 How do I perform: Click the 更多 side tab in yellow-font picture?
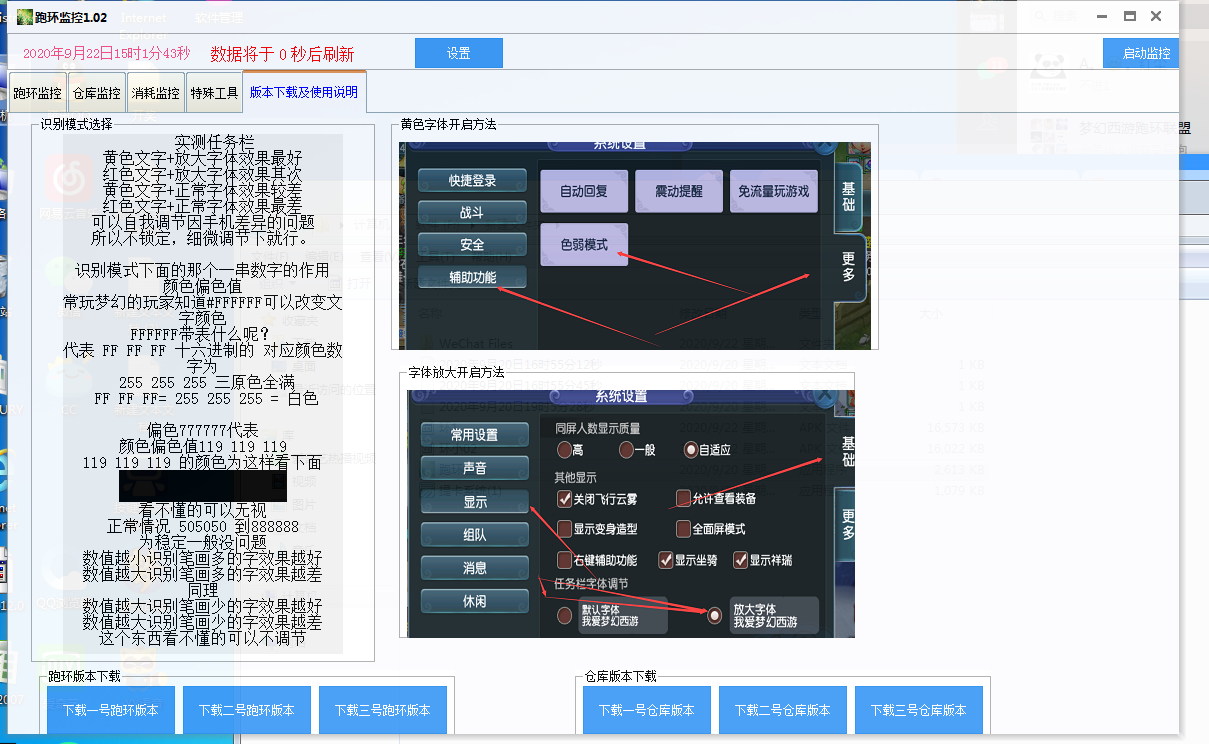pyautogui.click(x=849, y=268)
